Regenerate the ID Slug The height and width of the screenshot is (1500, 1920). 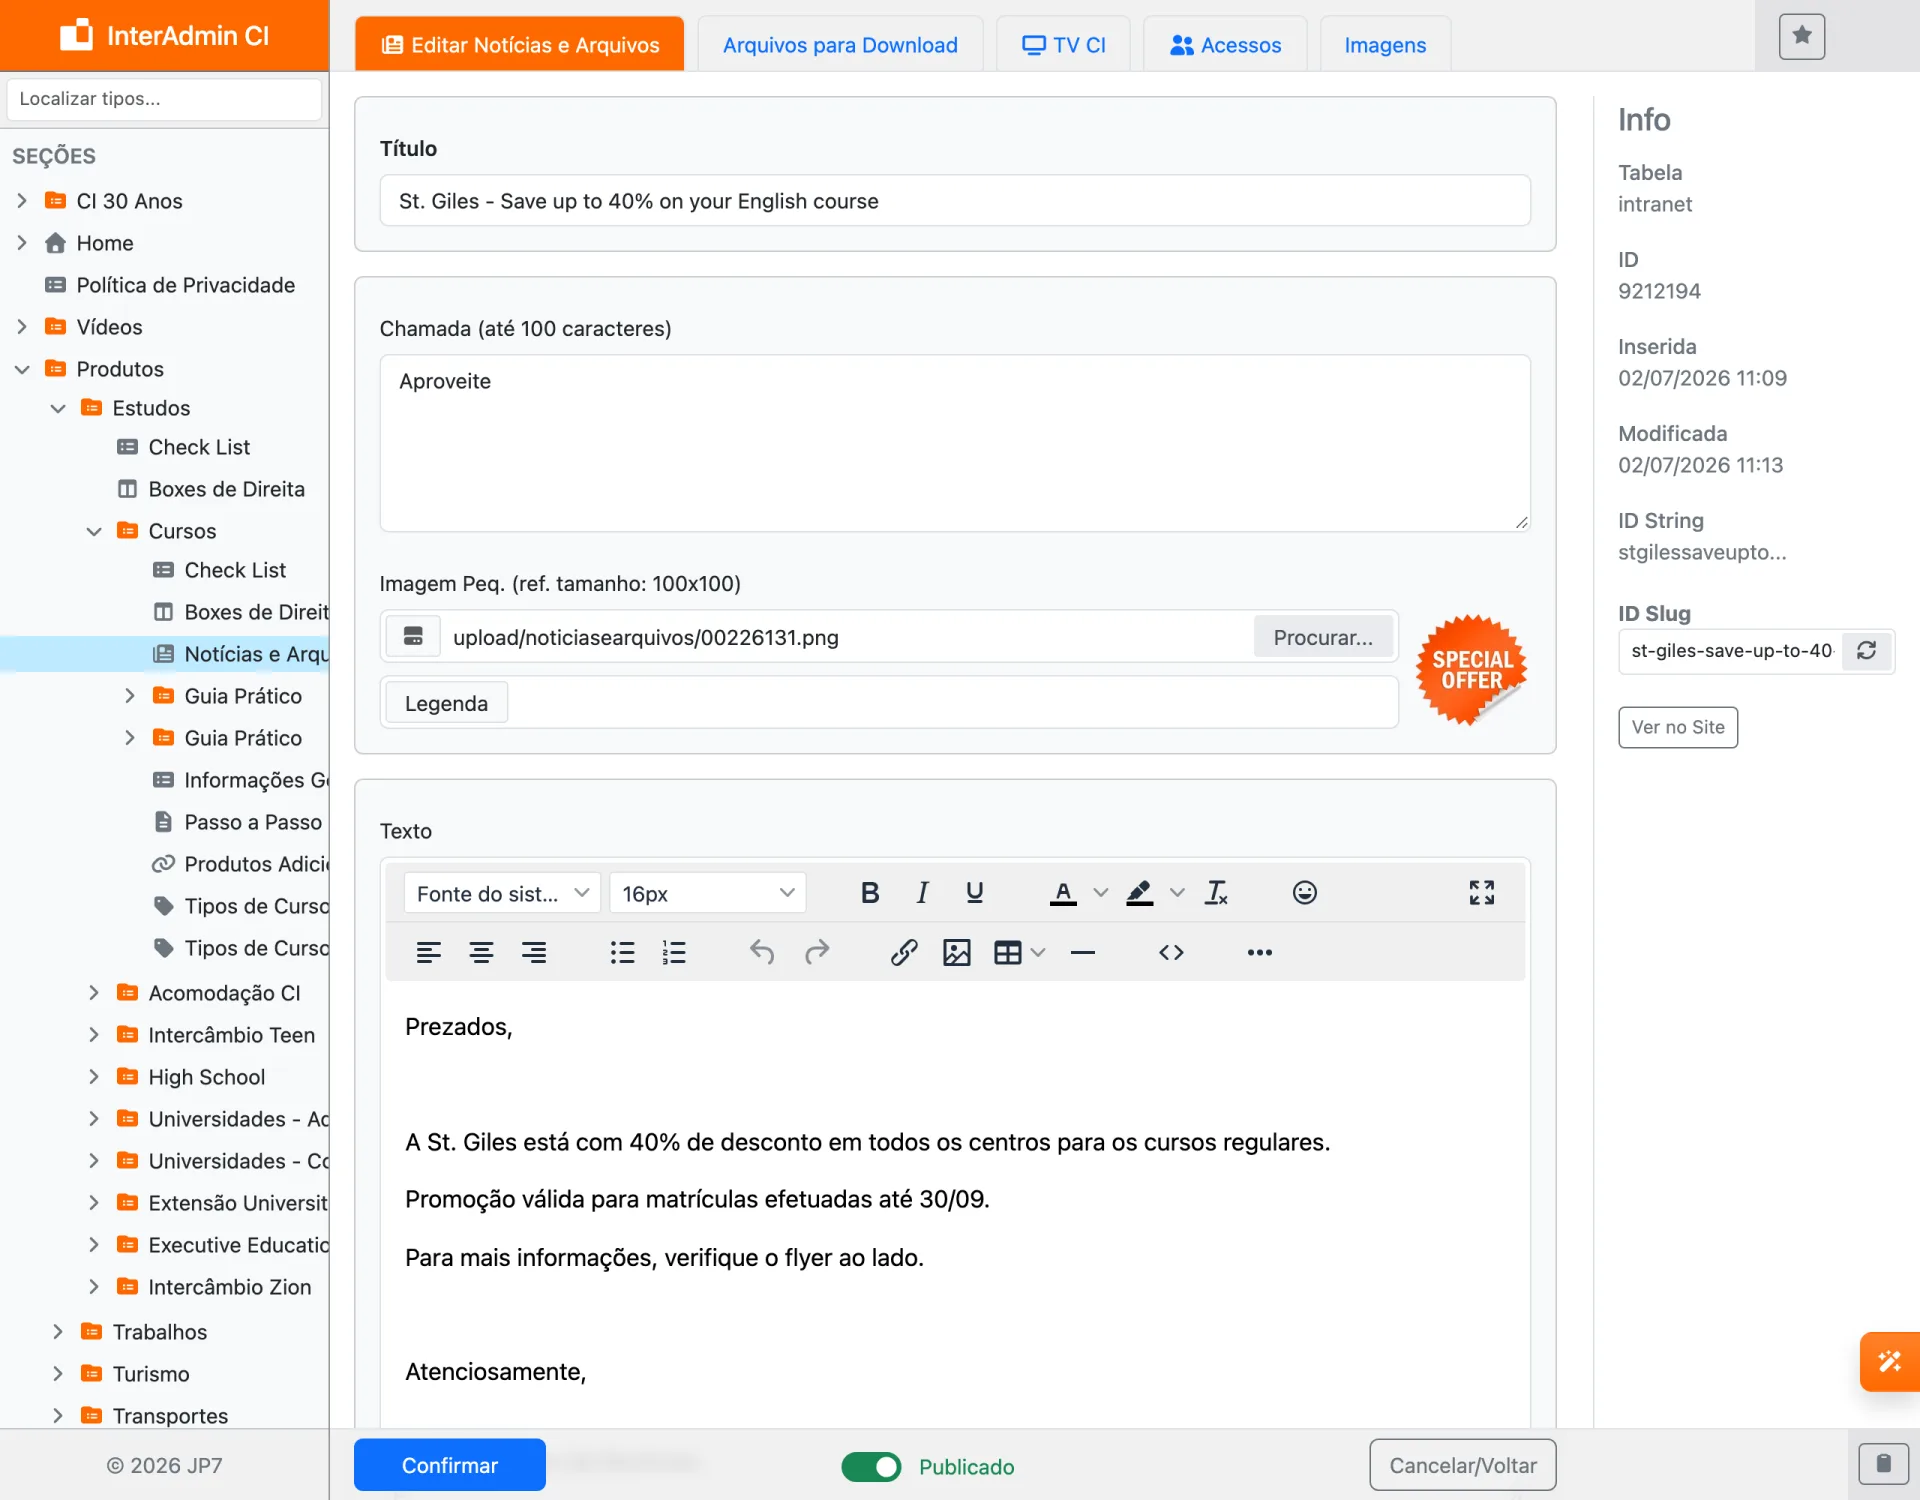pyautogui.click(x=1866, y=651)
